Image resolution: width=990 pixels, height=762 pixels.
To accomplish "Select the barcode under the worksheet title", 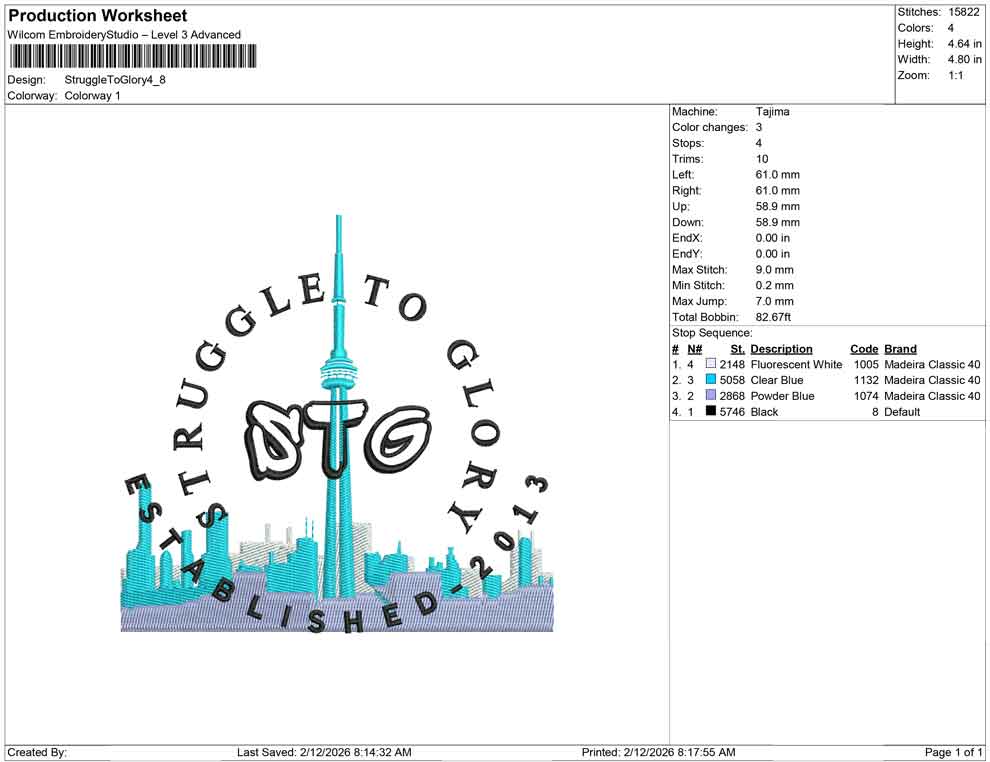I will [x=133, y=56].
